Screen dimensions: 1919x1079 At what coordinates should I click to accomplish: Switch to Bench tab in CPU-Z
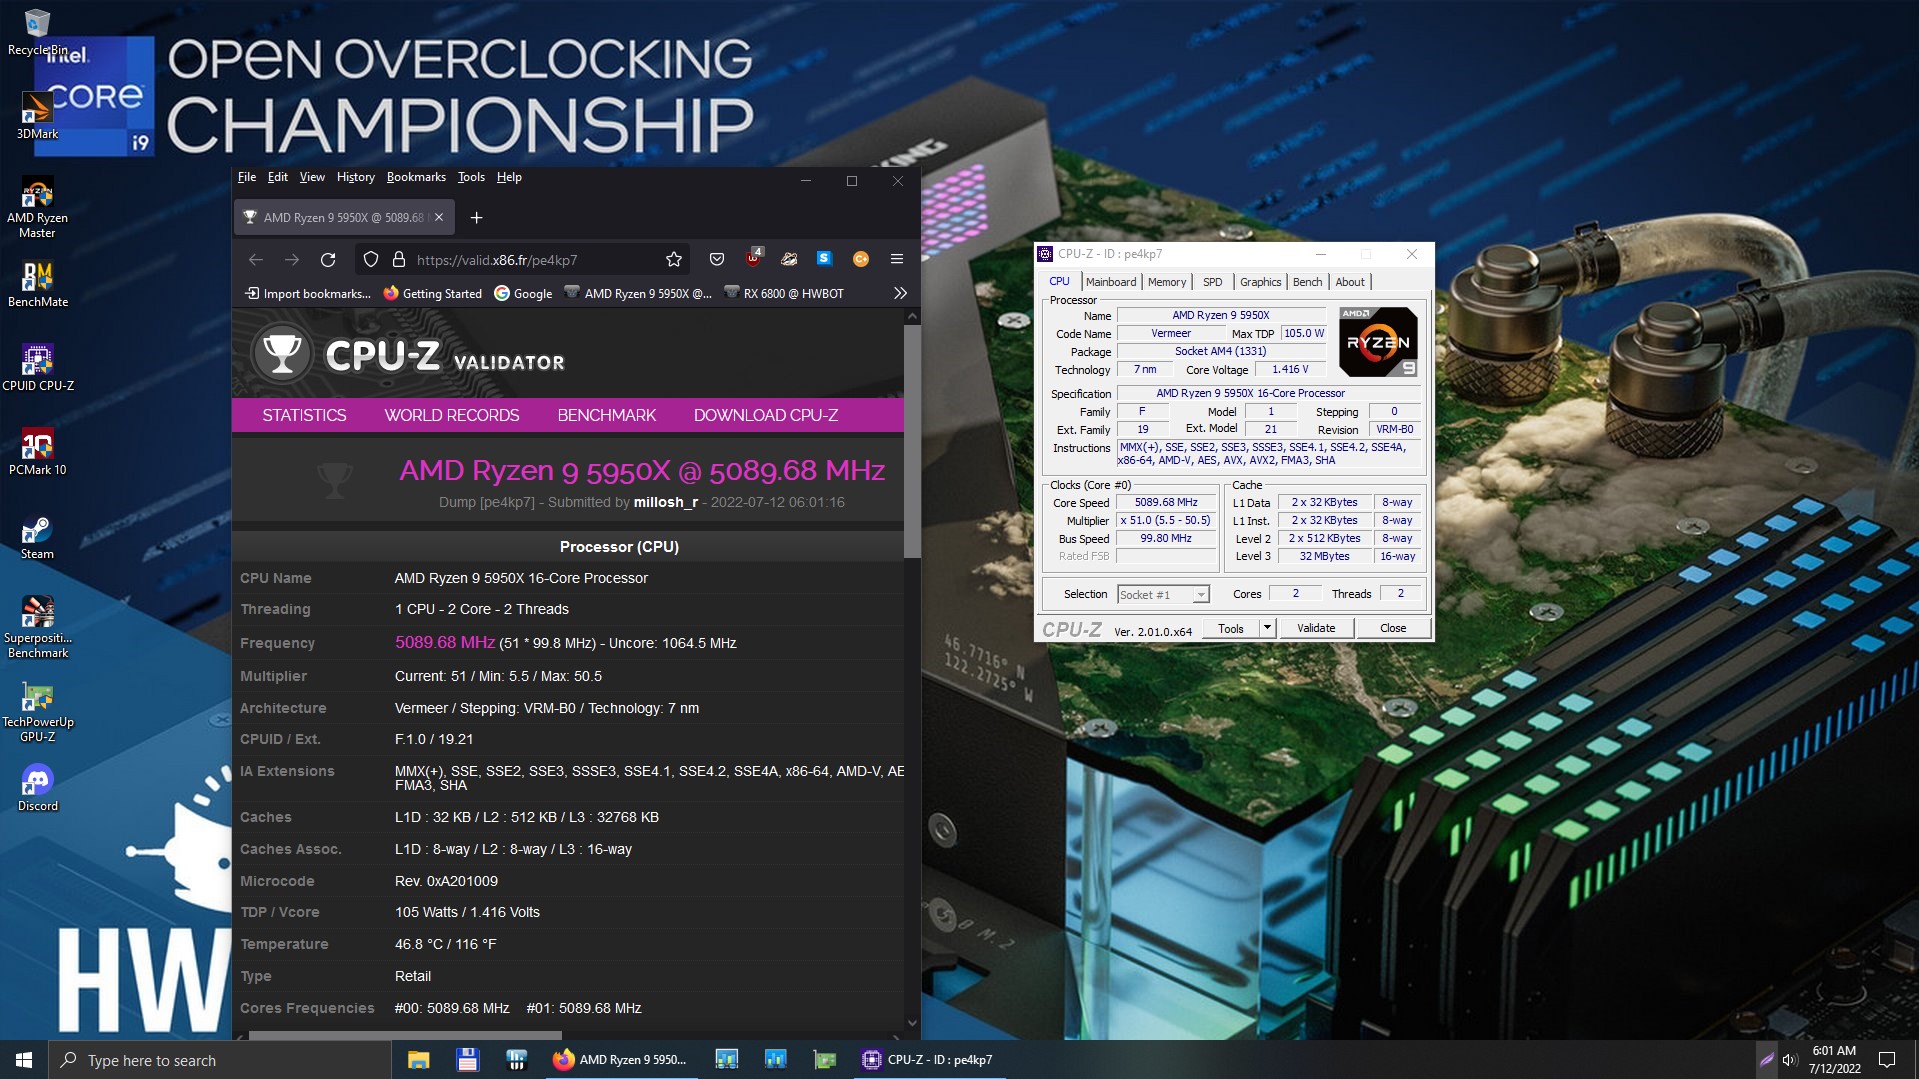[1307, 282]
